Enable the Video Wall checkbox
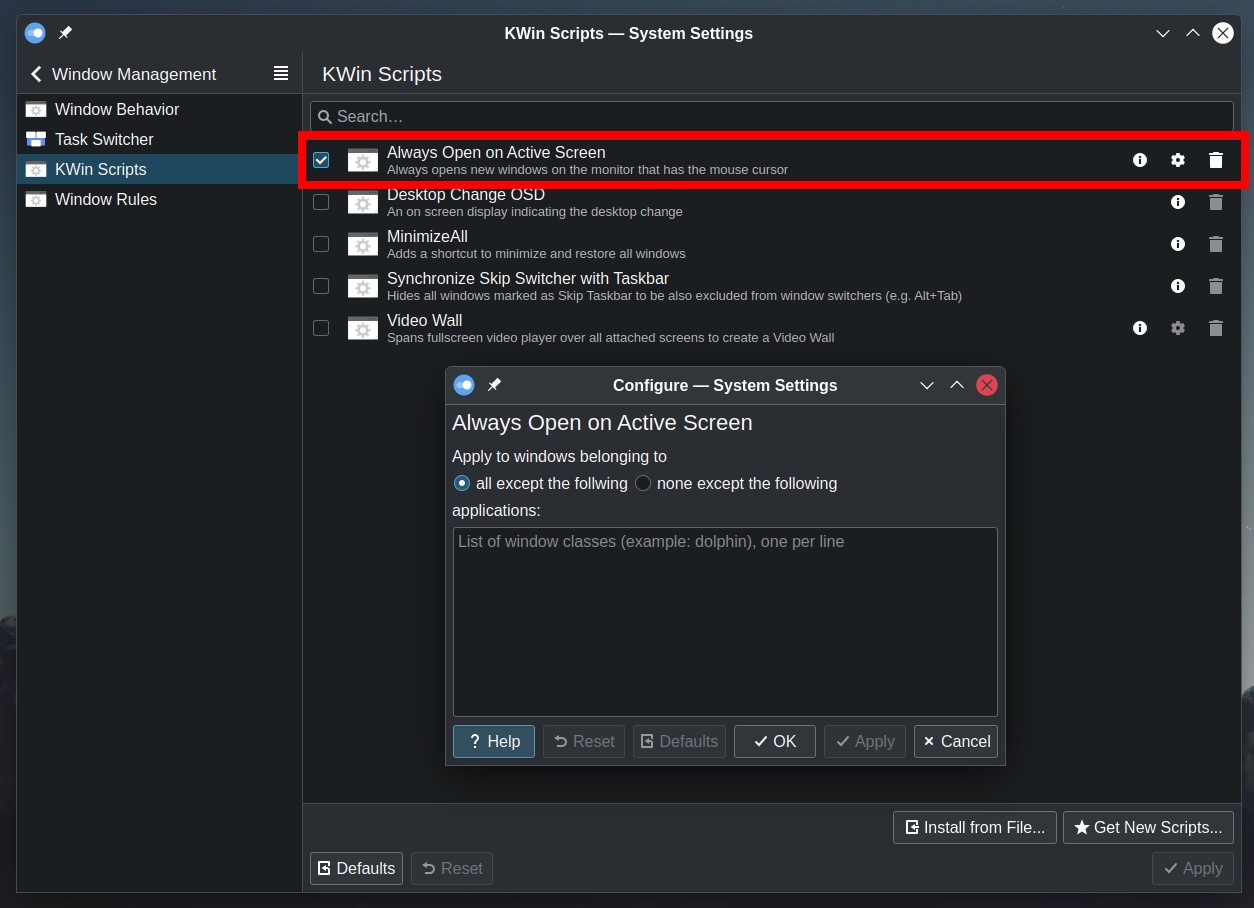This screenshot has width=1254, height=908. pyautogui.click(x=321, y=328)
